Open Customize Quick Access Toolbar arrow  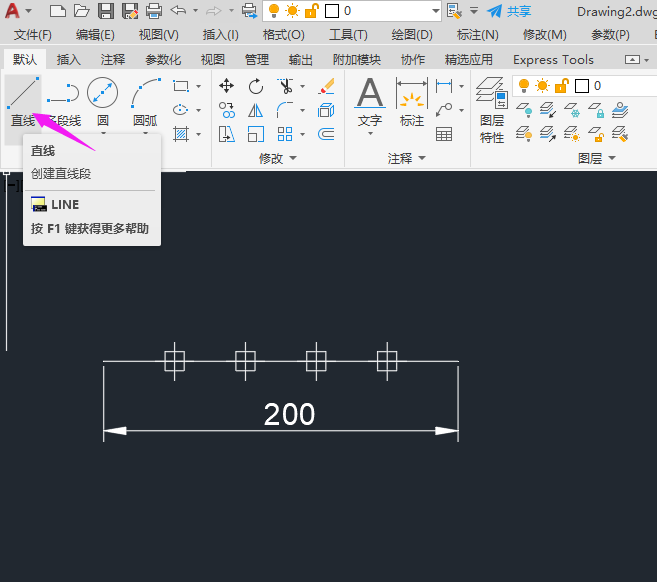pyautogui.click(x=474, y=11)
